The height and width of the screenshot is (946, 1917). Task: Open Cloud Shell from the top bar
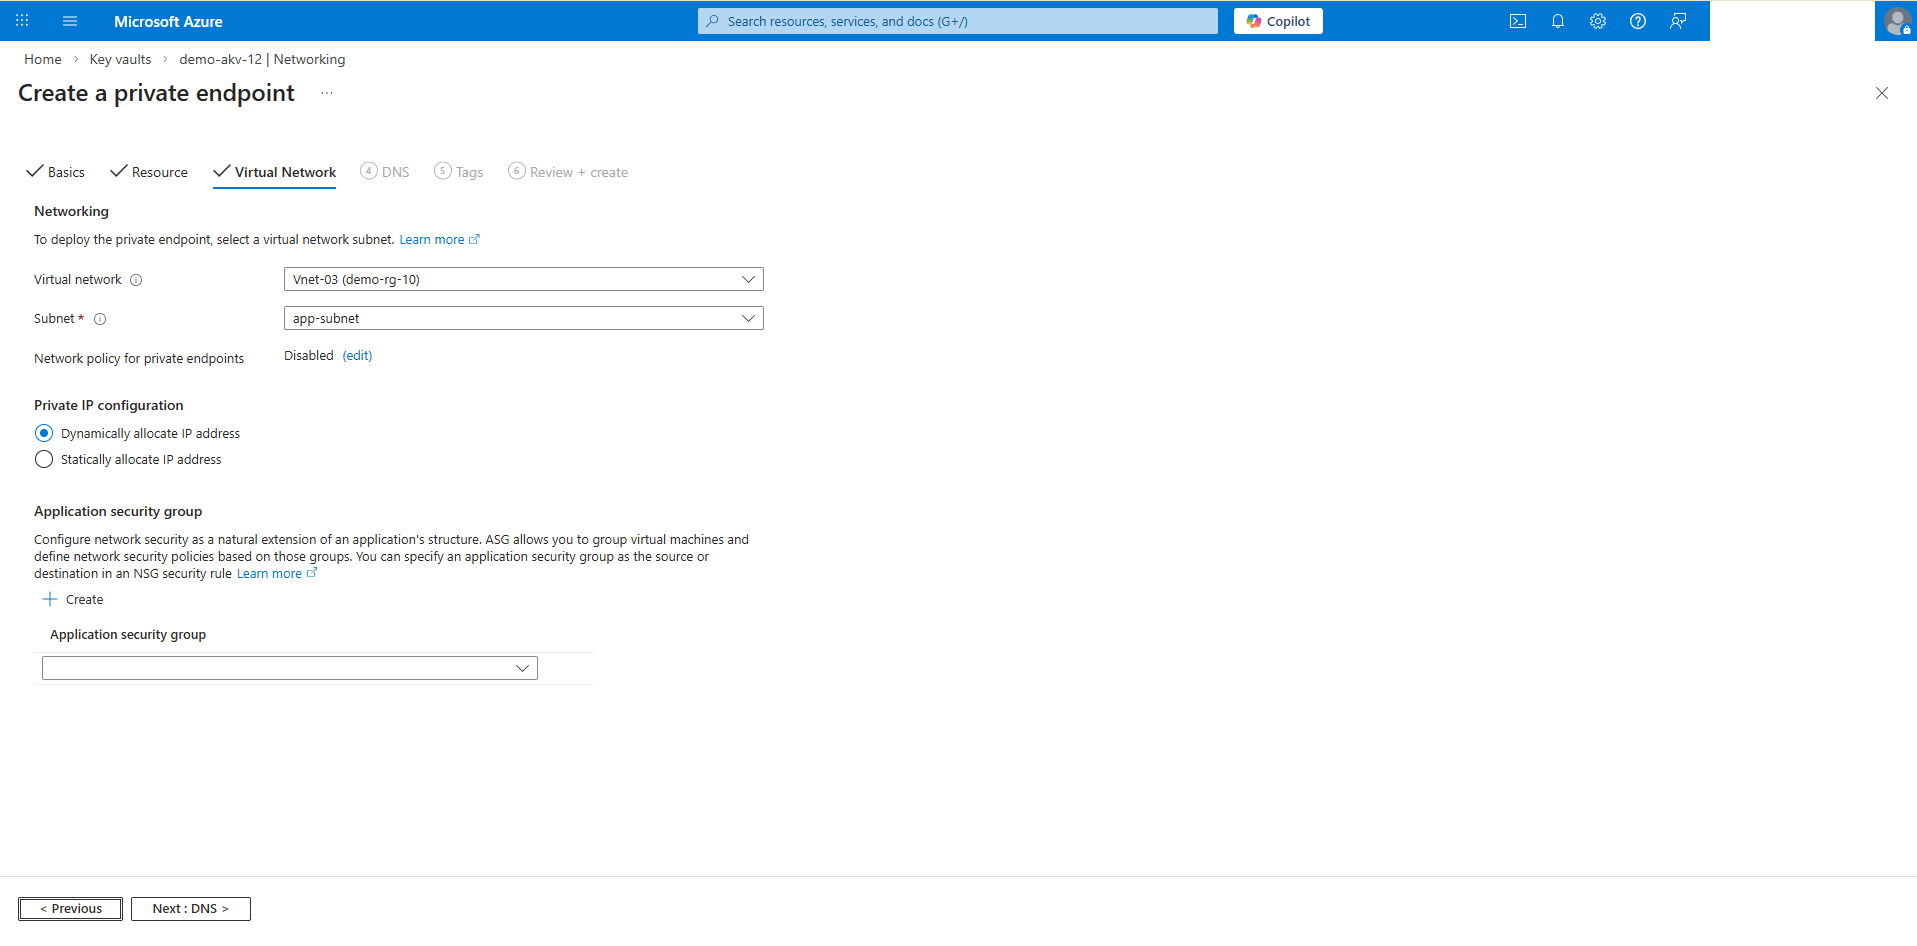[1517, 20]
